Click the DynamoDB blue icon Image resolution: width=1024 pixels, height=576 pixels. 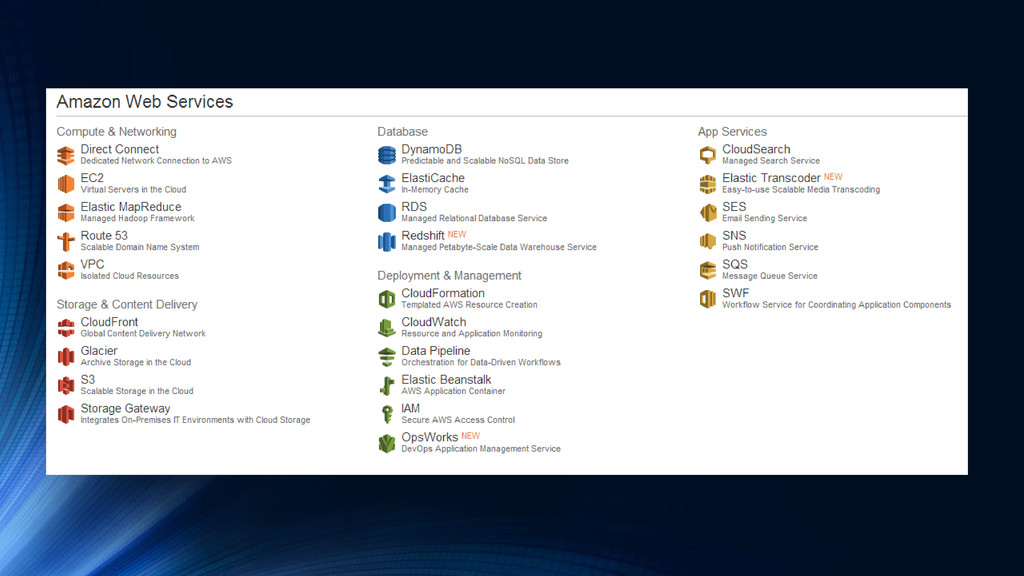point(387,155)
